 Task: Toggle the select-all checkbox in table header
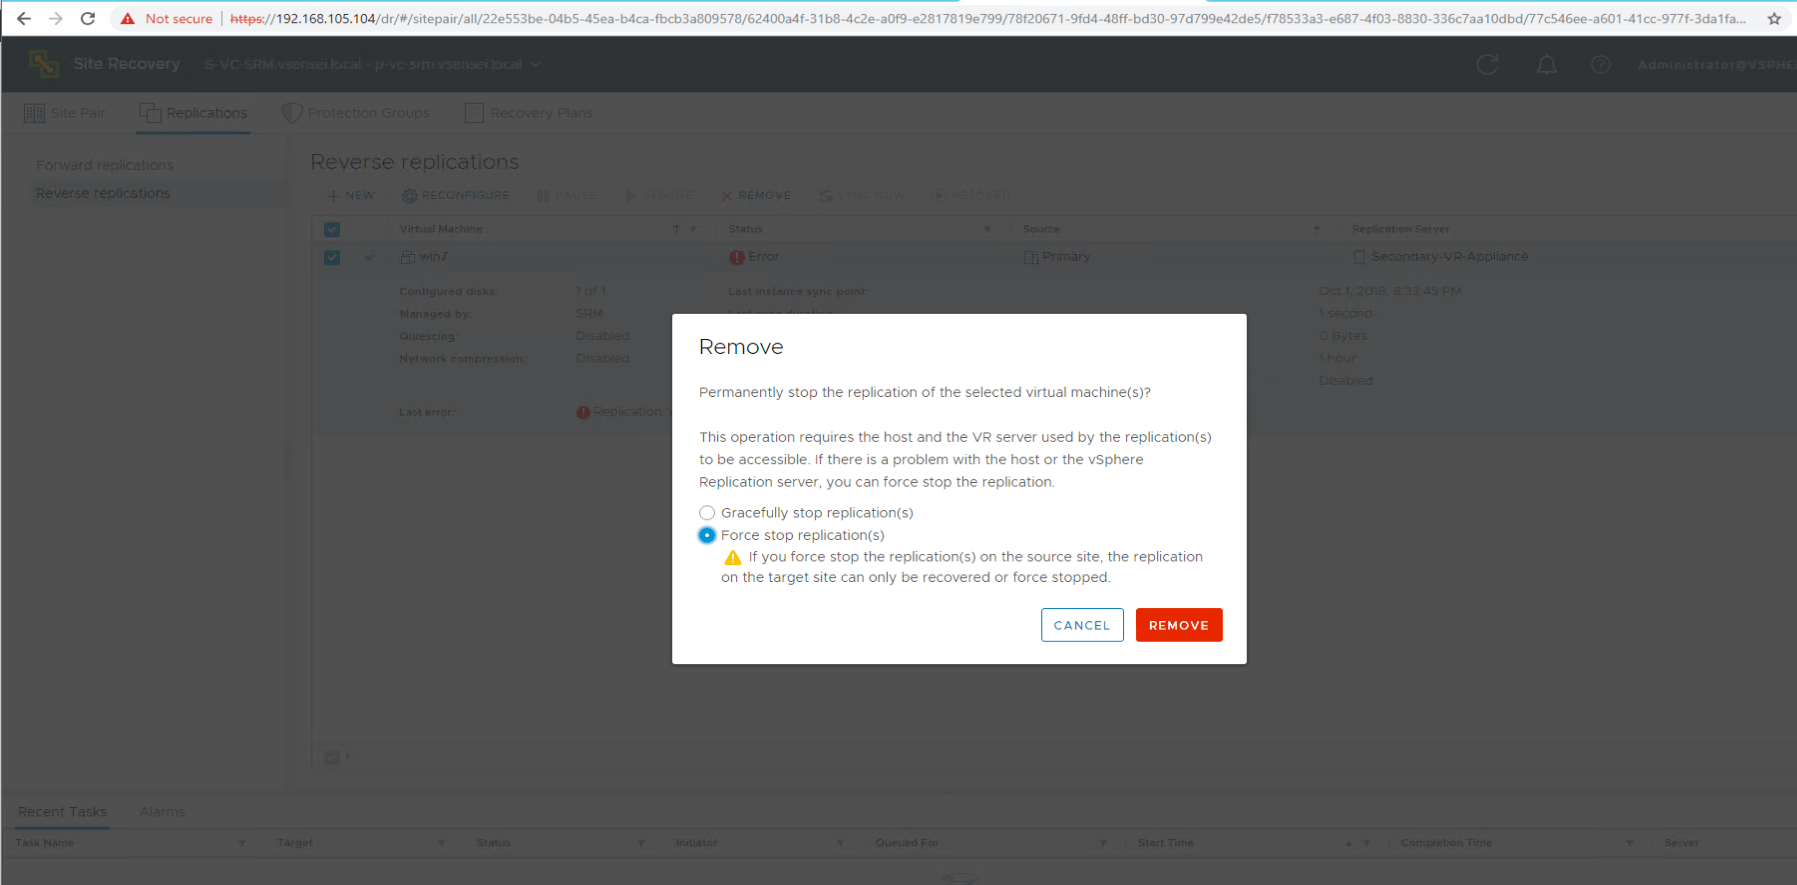pyautogui.click(x=332, y=229)
